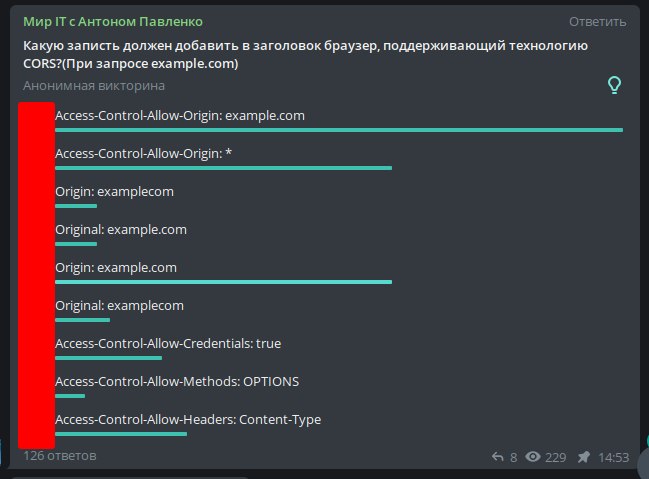Pick the Origin: example.com answer
The width and height of the screenshot is (649, 479).
click(116, 268)
